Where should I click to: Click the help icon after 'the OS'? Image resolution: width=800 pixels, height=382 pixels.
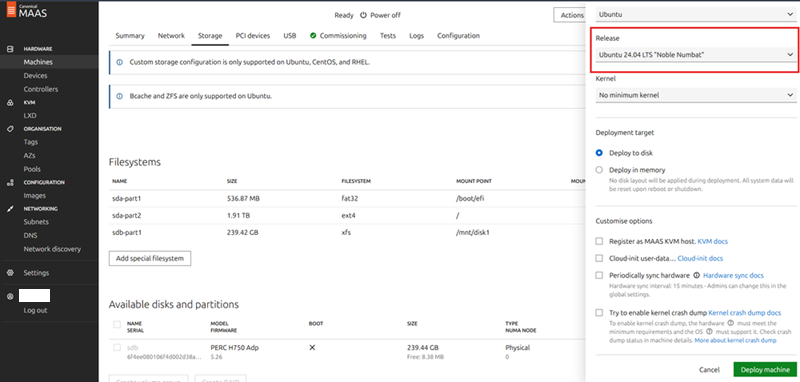[x=709, y=331]
